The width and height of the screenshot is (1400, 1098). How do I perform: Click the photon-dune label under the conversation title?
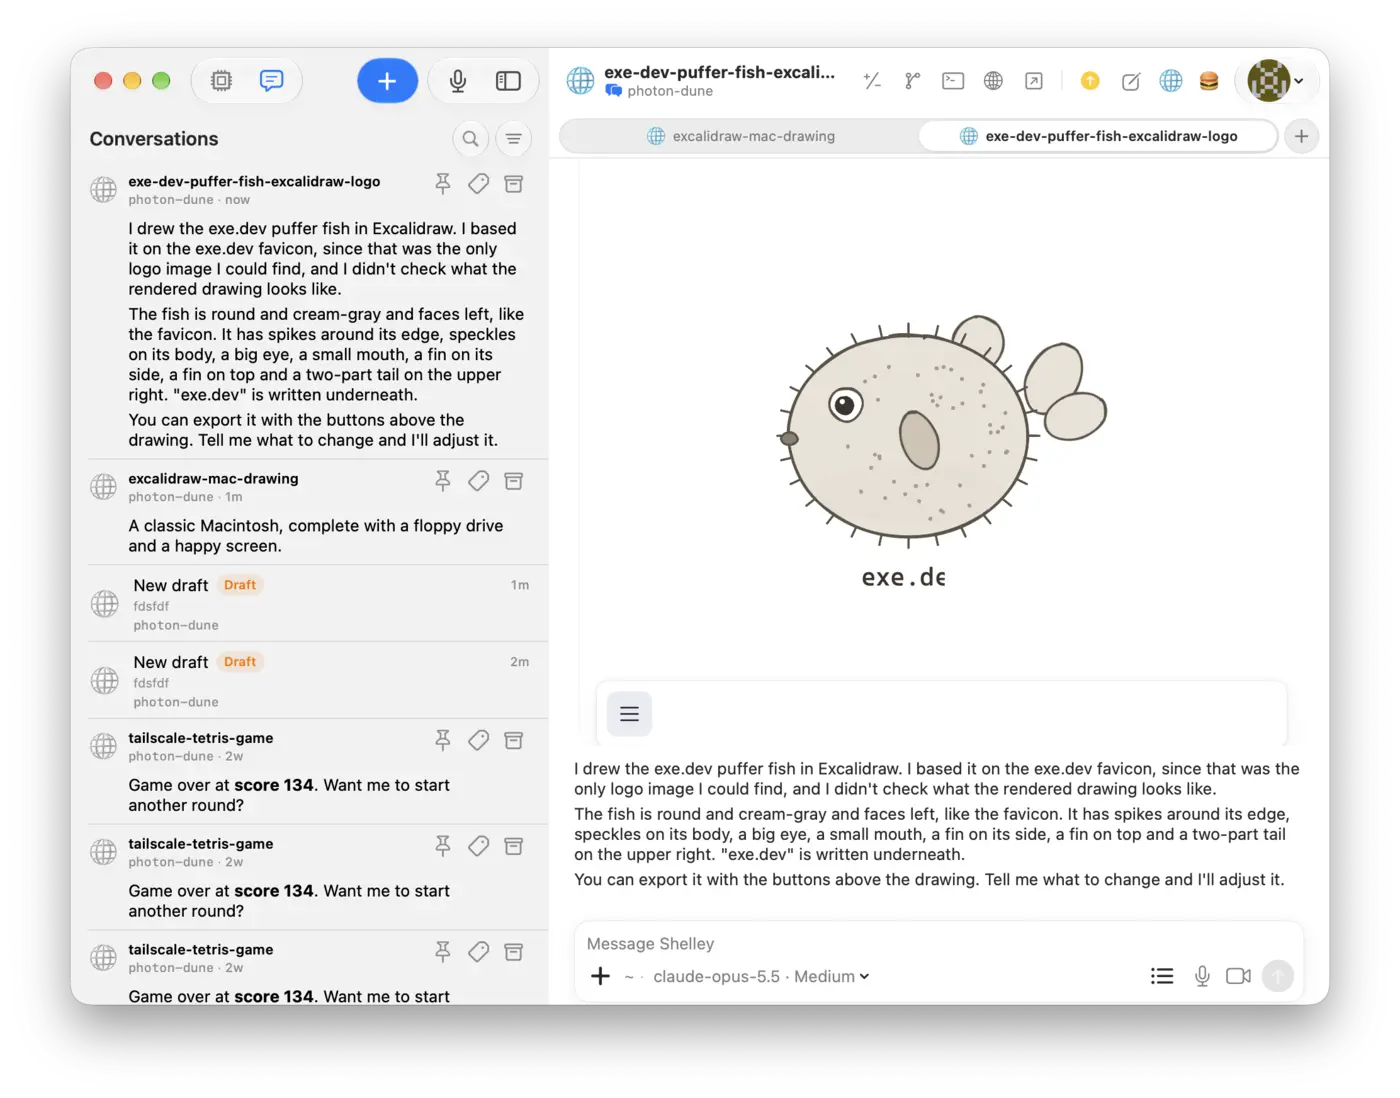pos(670,91)
